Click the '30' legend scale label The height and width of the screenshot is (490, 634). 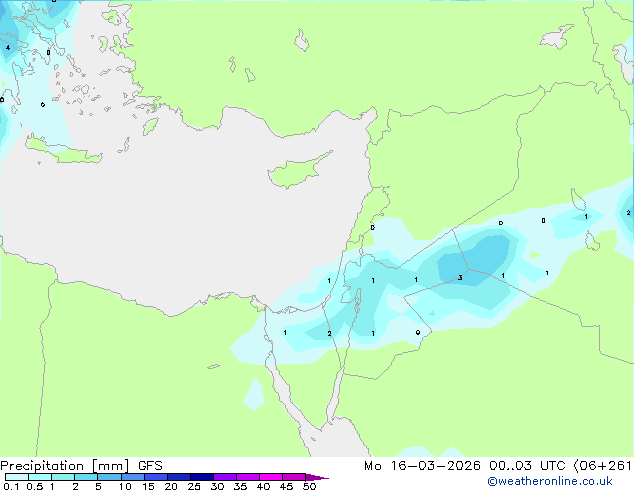coord(217,486)
